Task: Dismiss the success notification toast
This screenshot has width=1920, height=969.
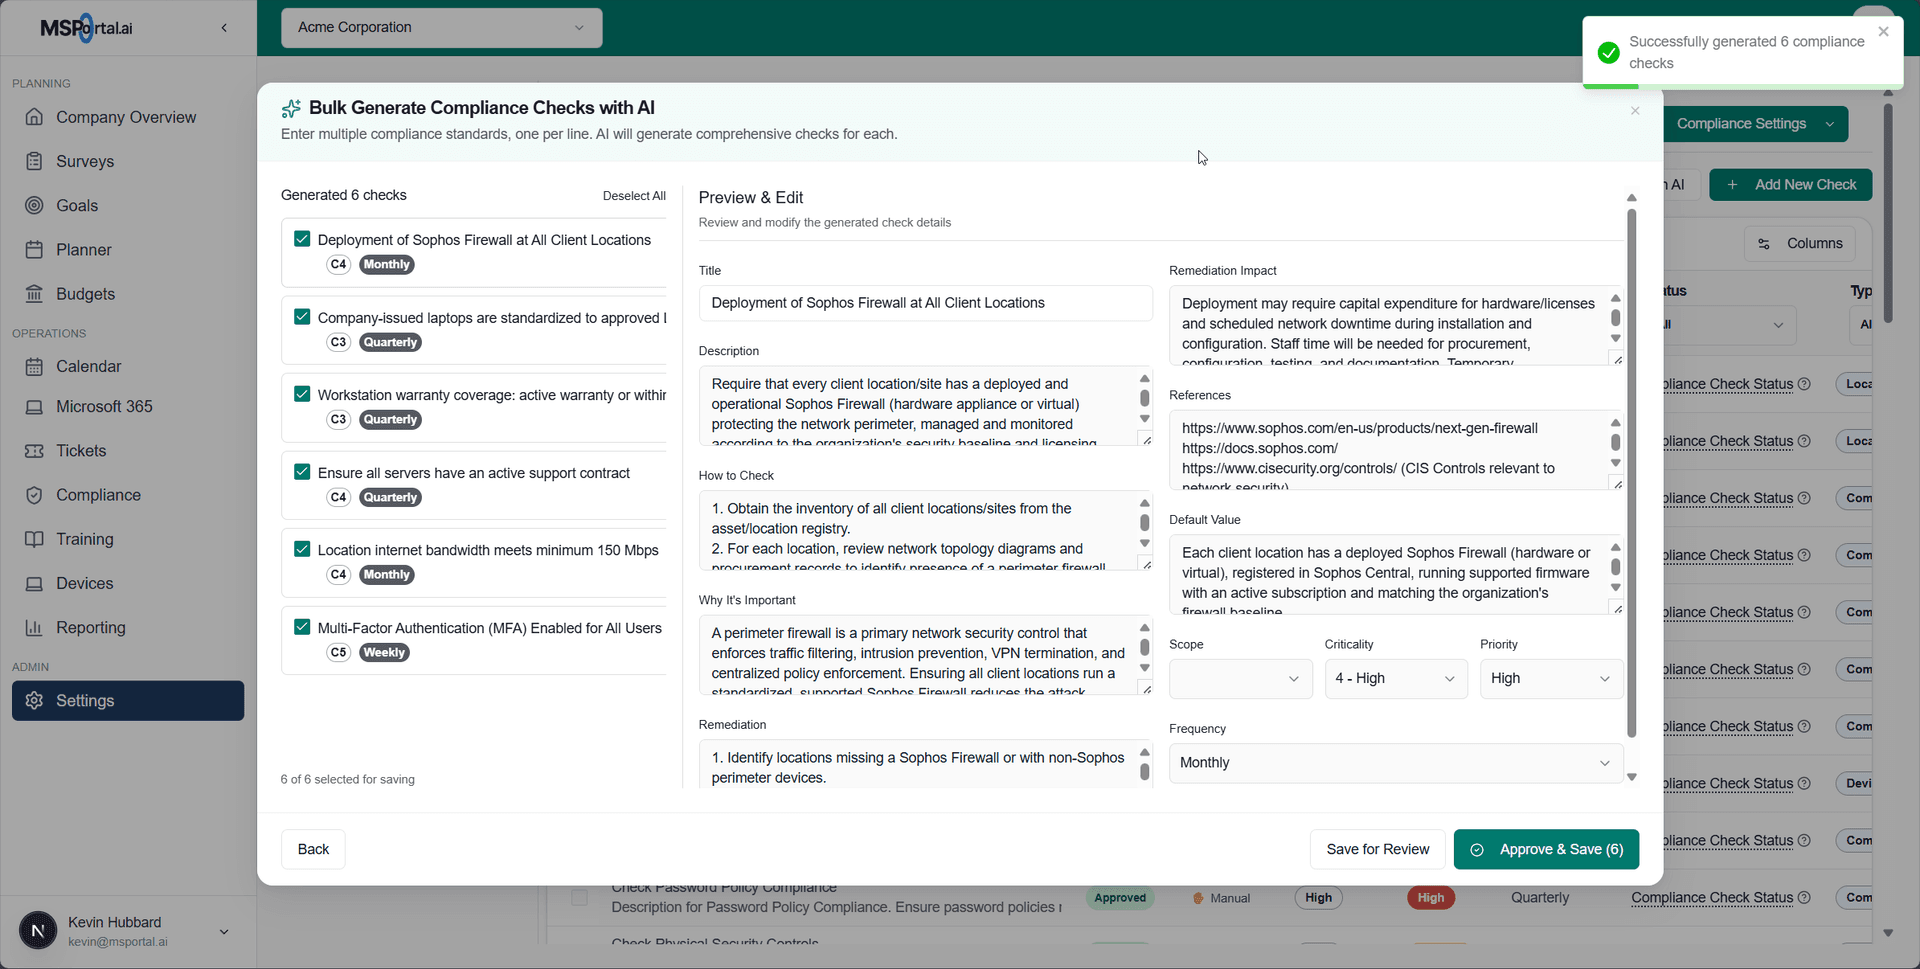Action: 1884,31
